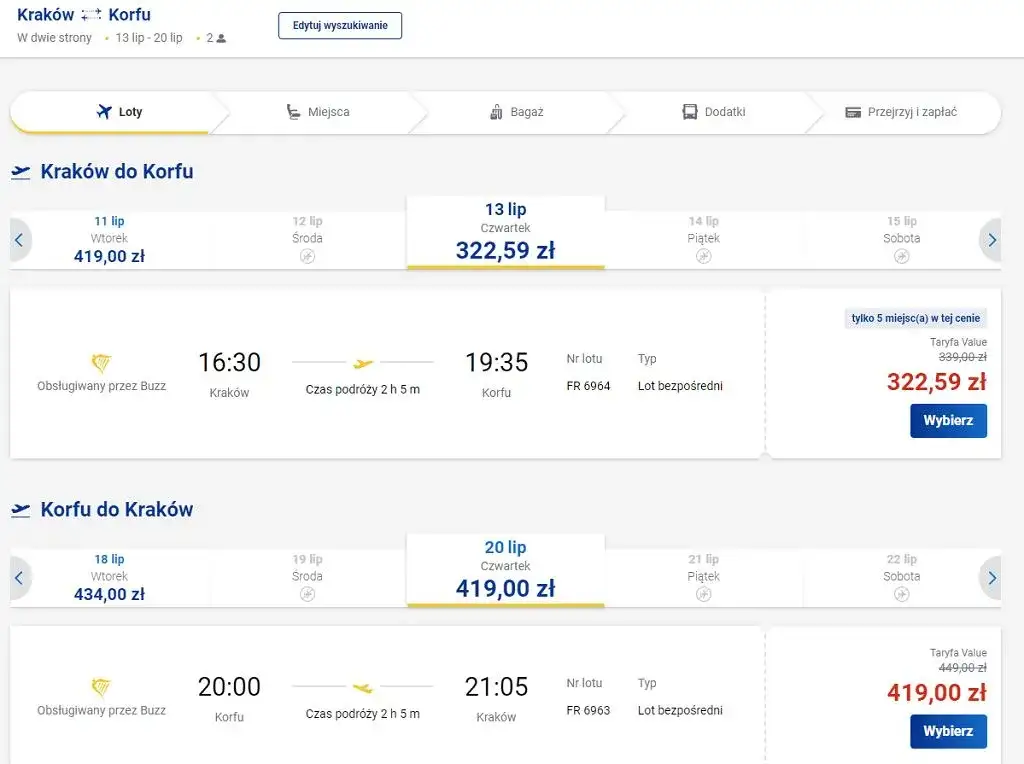The height and width of the screenshot is (764, 1024).
Task: Click the seat icon in Miejsca step
Action: [293, 112]
